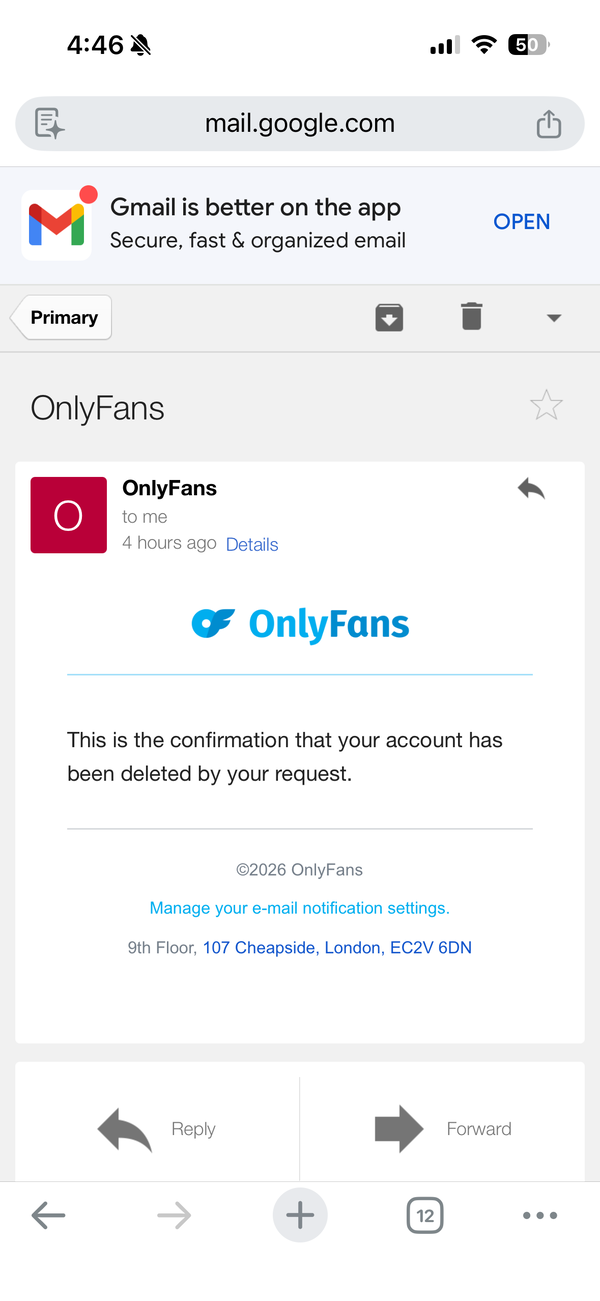The image size is (600, 1301).
Task: Expand sender Details
Action: point(252,544)
